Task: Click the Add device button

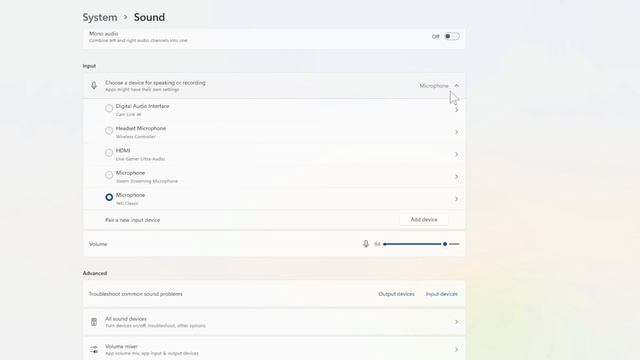Action: [x=424, y=220]
